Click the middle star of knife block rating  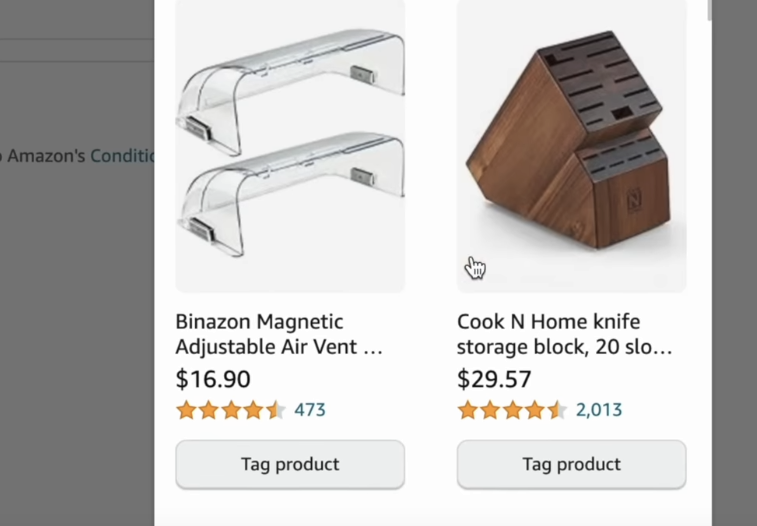[513, 410]
